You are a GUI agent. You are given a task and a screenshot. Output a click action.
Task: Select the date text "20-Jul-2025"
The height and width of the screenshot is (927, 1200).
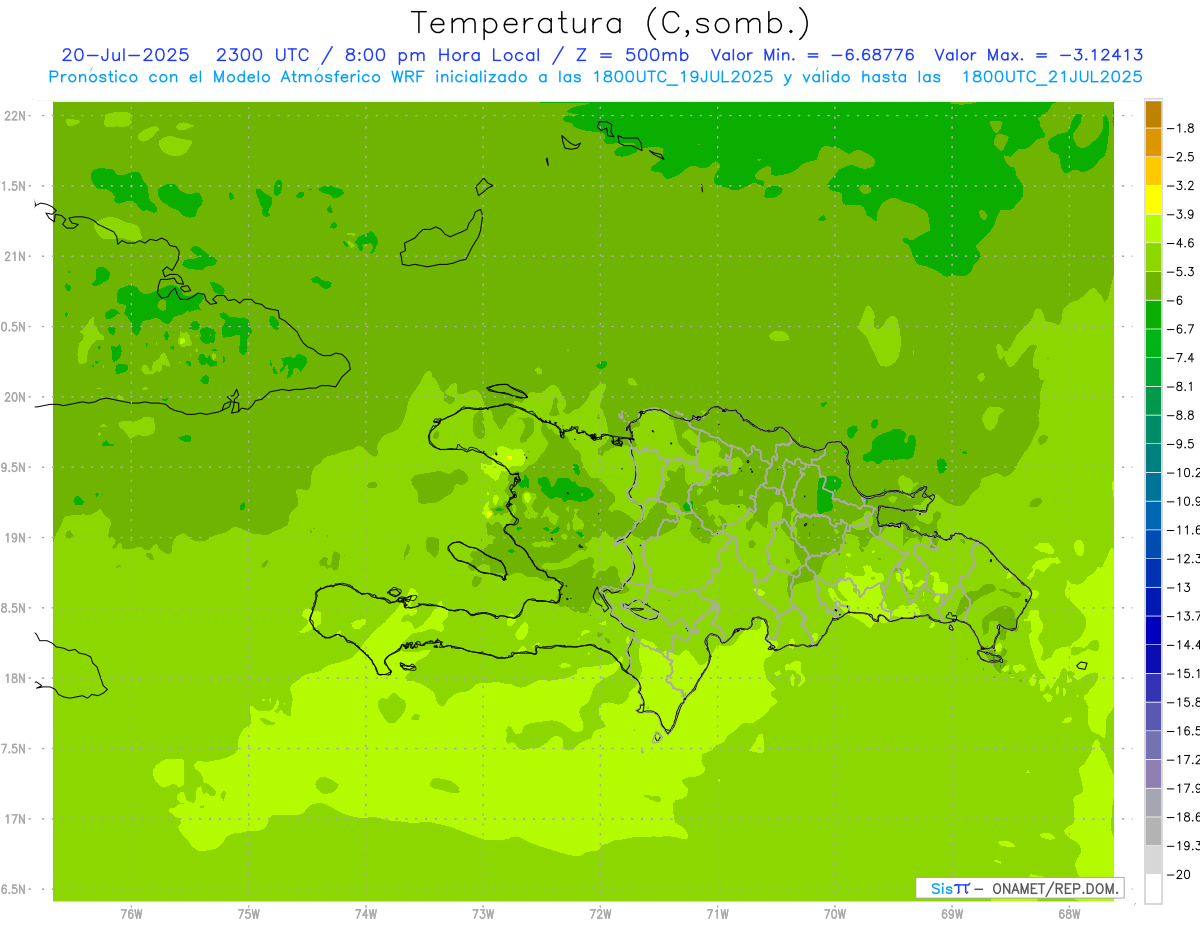125,55
